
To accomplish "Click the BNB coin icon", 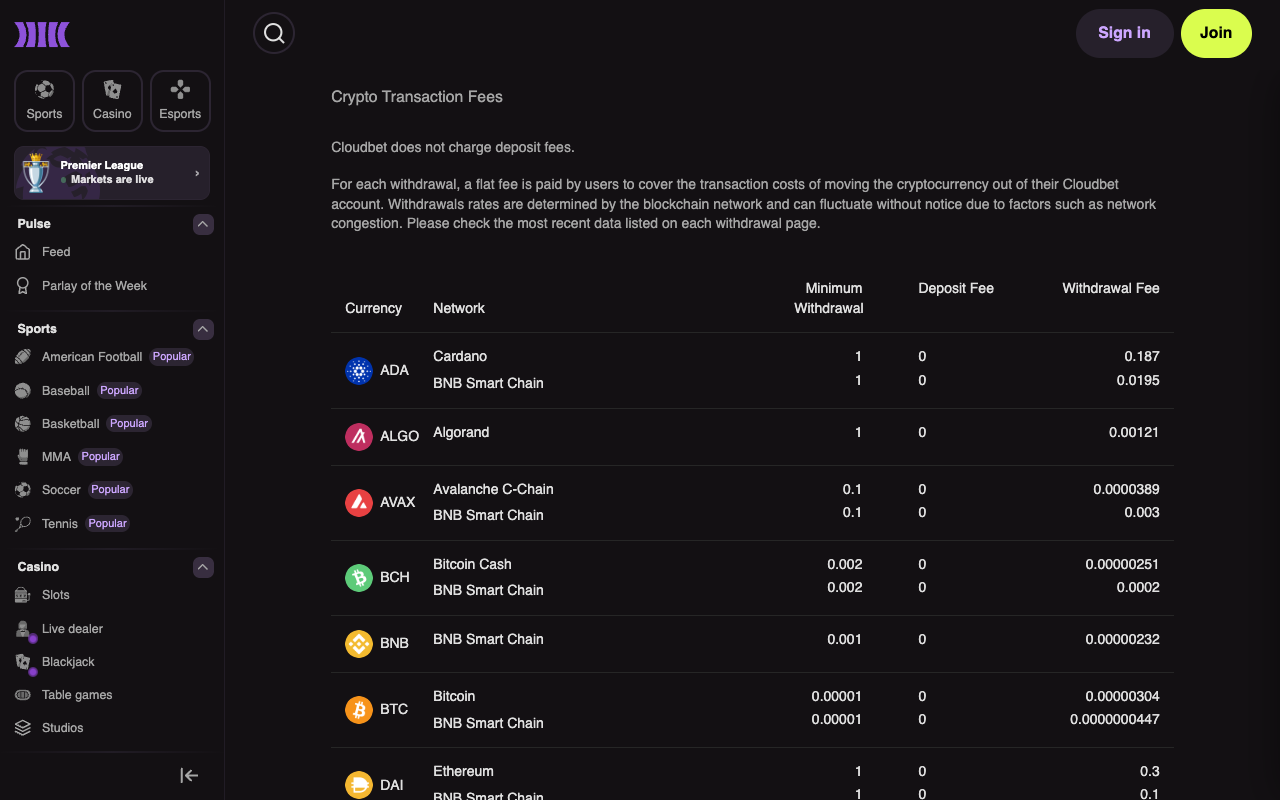I will tap(359, 643).
